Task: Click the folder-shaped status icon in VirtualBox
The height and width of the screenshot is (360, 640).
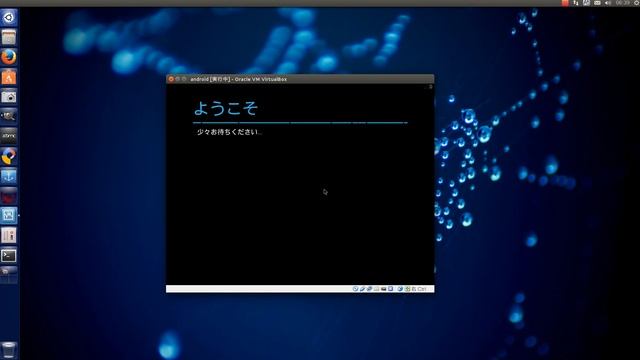Action: click(376, 289)
